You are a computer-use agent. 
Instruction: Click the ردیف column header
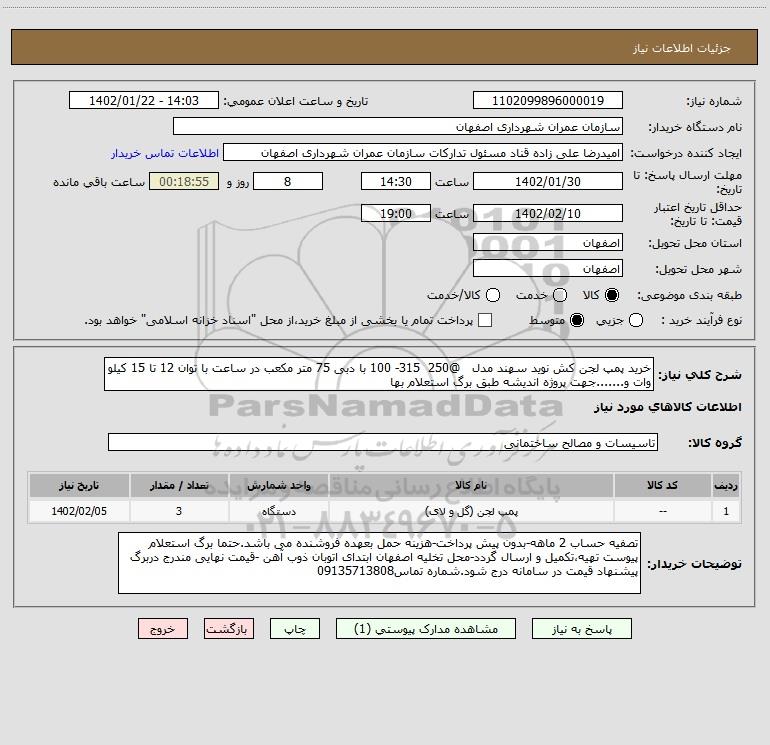pyautogui.click(x=726, y=485)
